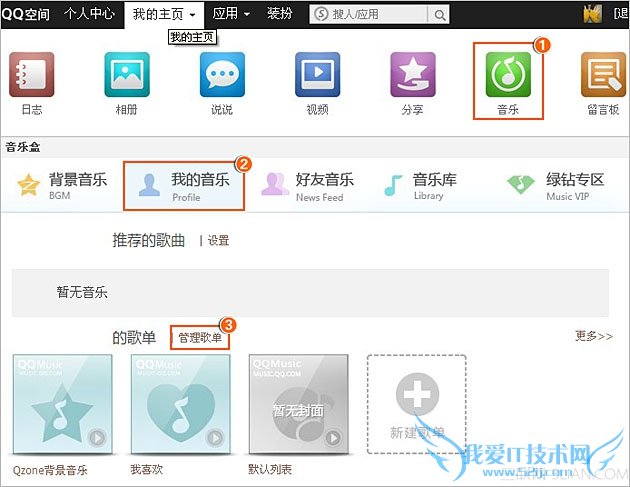Switch to 绿钻专区 Music VIP tab

556,186
